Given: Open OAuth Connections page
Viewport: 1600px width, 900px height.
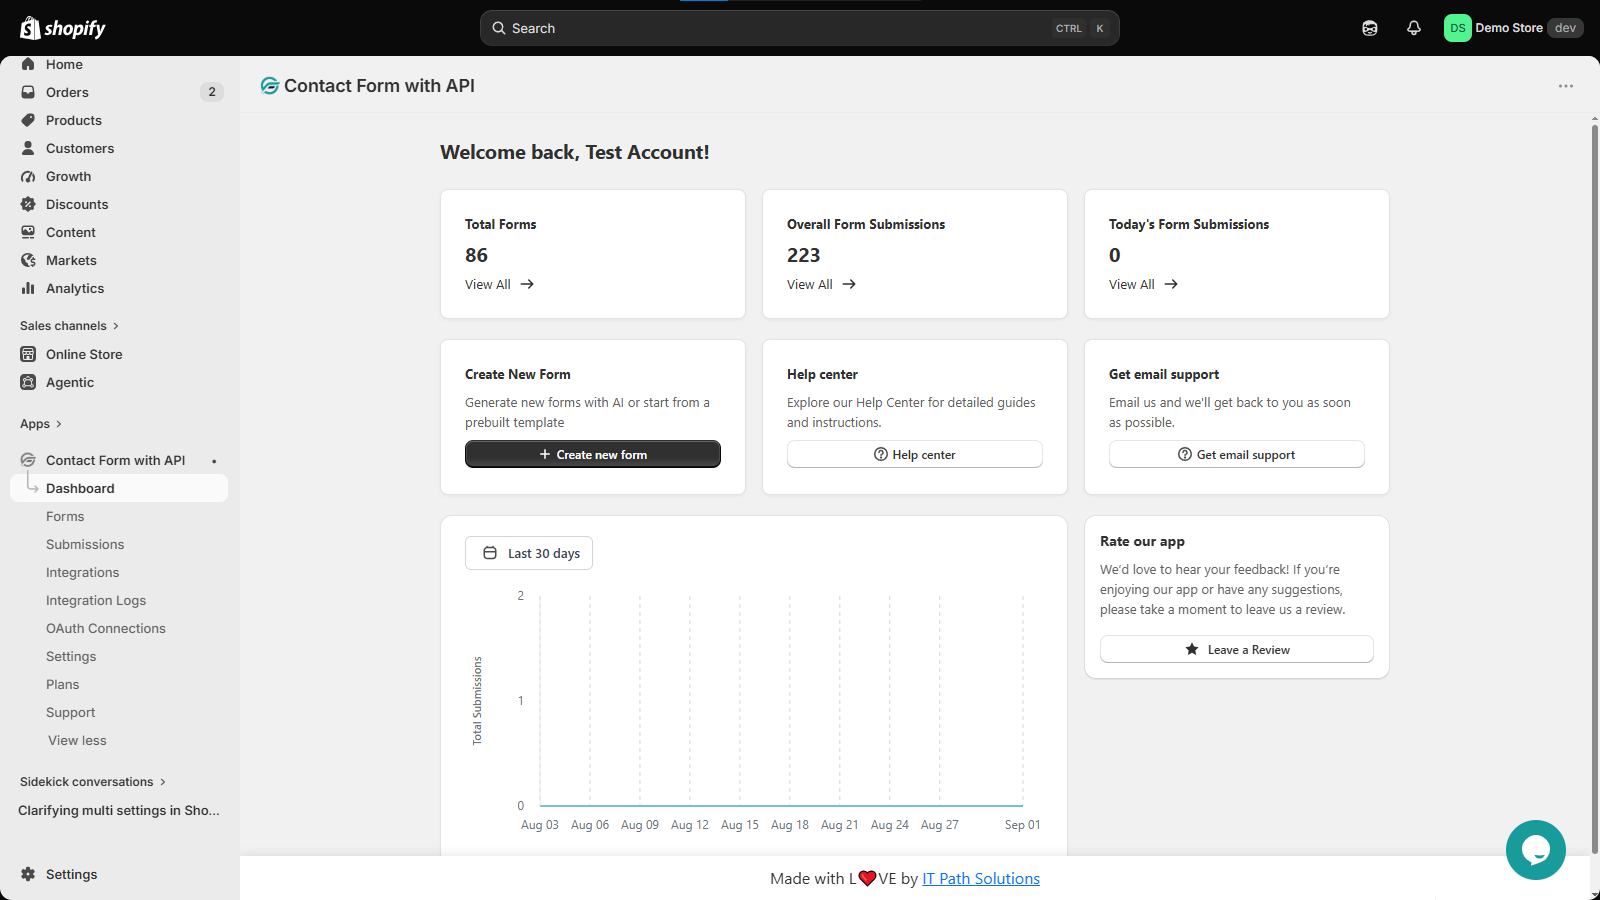Looking at the screenshot, I should pos(106,629).
